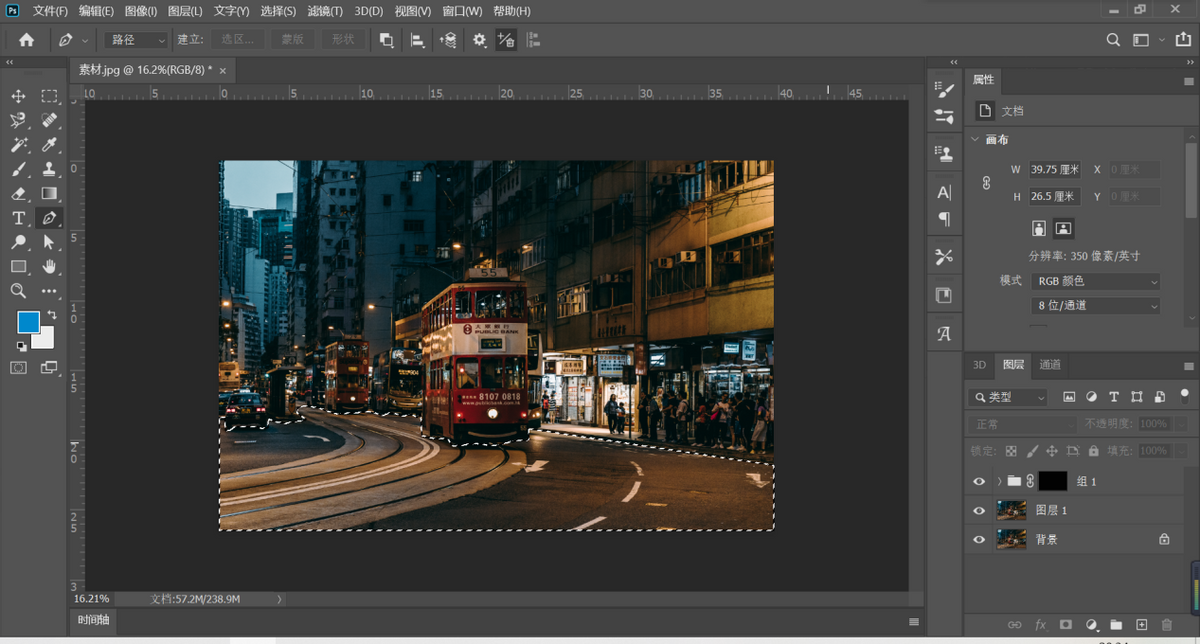This screenshot has width=1200, height=644.
Task: Click the canvas height H field
Action: coord(1055,197)
